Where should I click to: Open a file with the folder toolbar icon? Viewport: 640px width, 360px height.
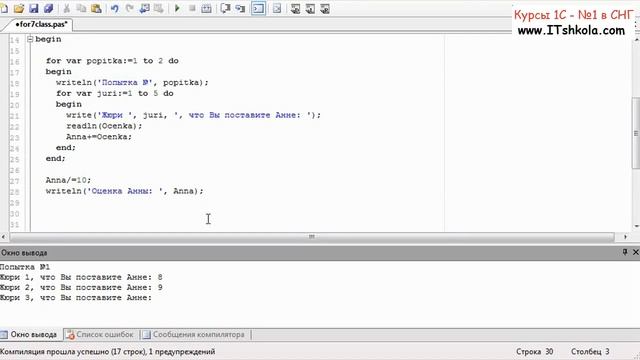[x=19, y=9]
